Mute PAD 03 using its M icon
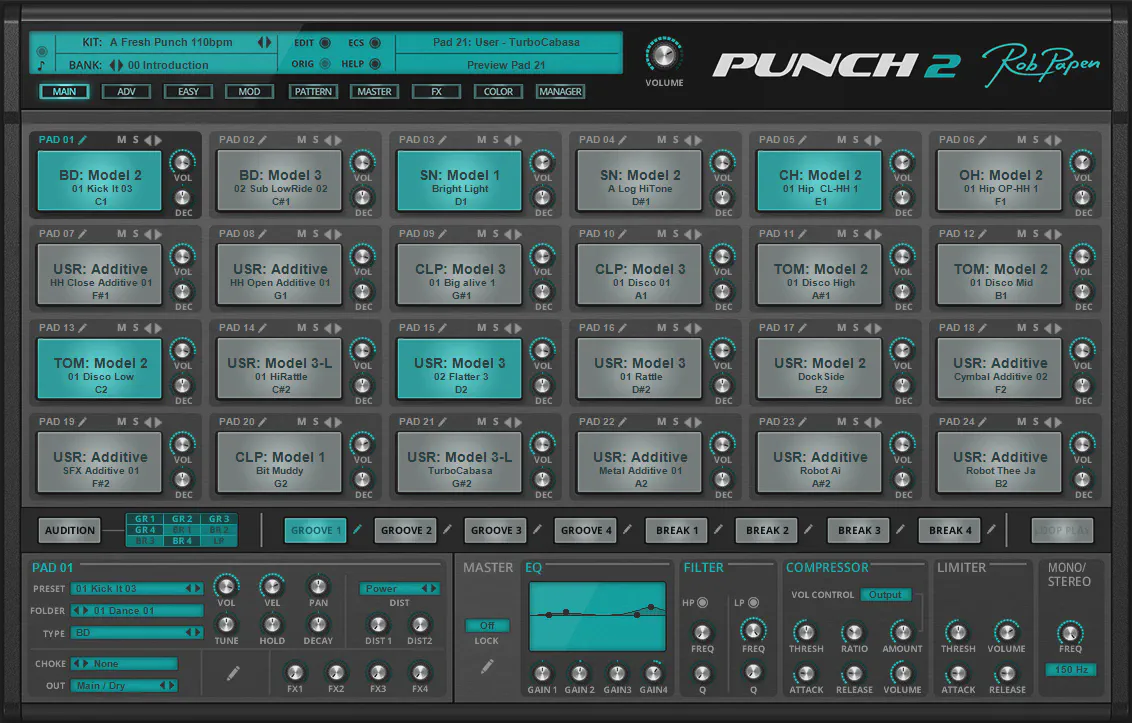This screenshot has width=1132, height=723. tap(481, 140)
